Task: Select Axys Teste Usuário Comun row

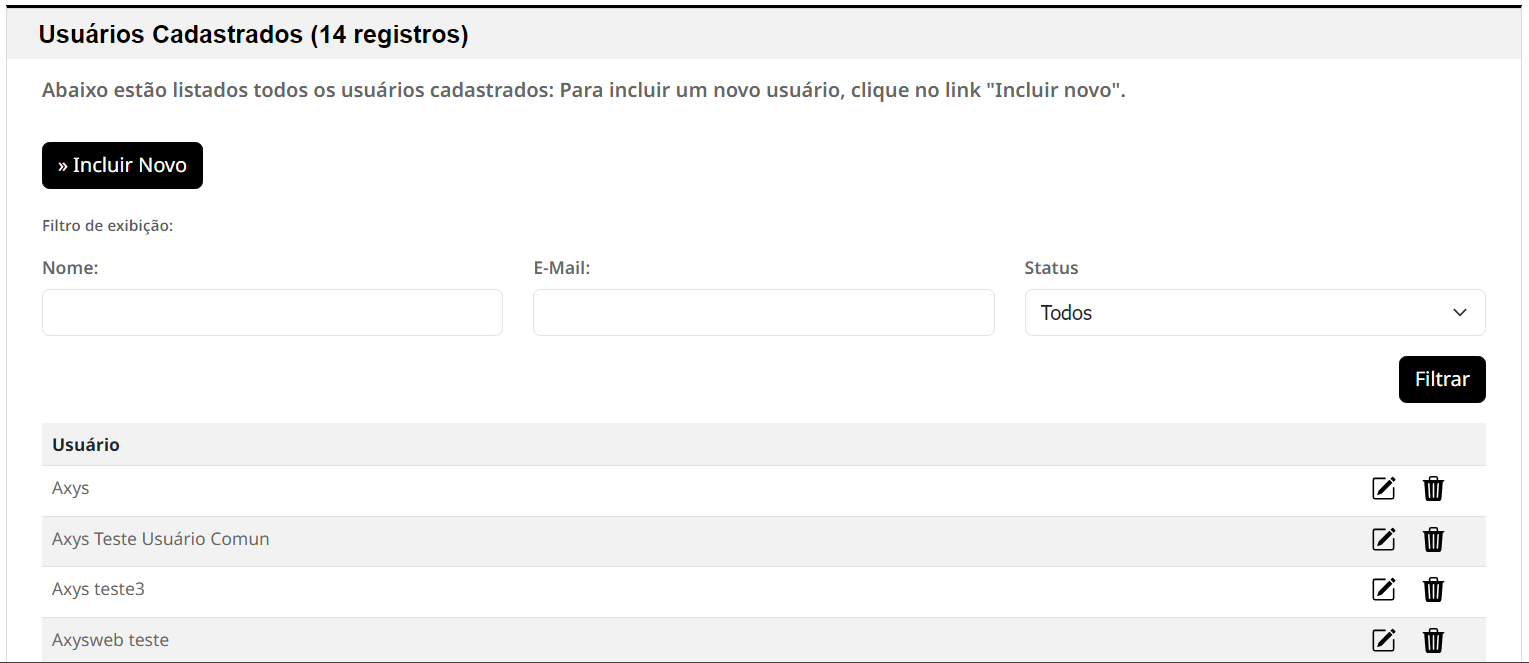Action: (x=764, y=541)
